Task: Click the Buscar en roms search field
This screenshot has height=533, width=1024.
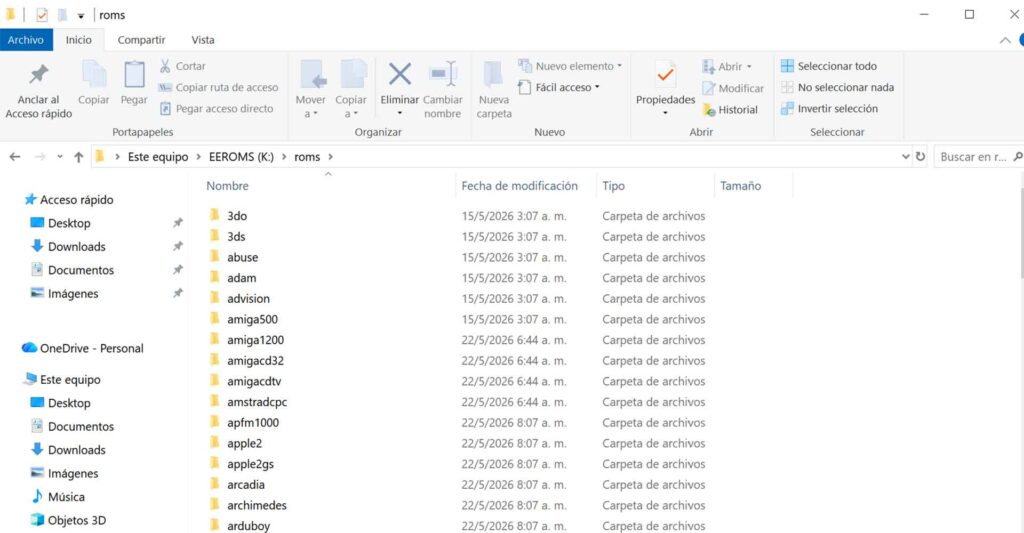Action: [978, 157]
